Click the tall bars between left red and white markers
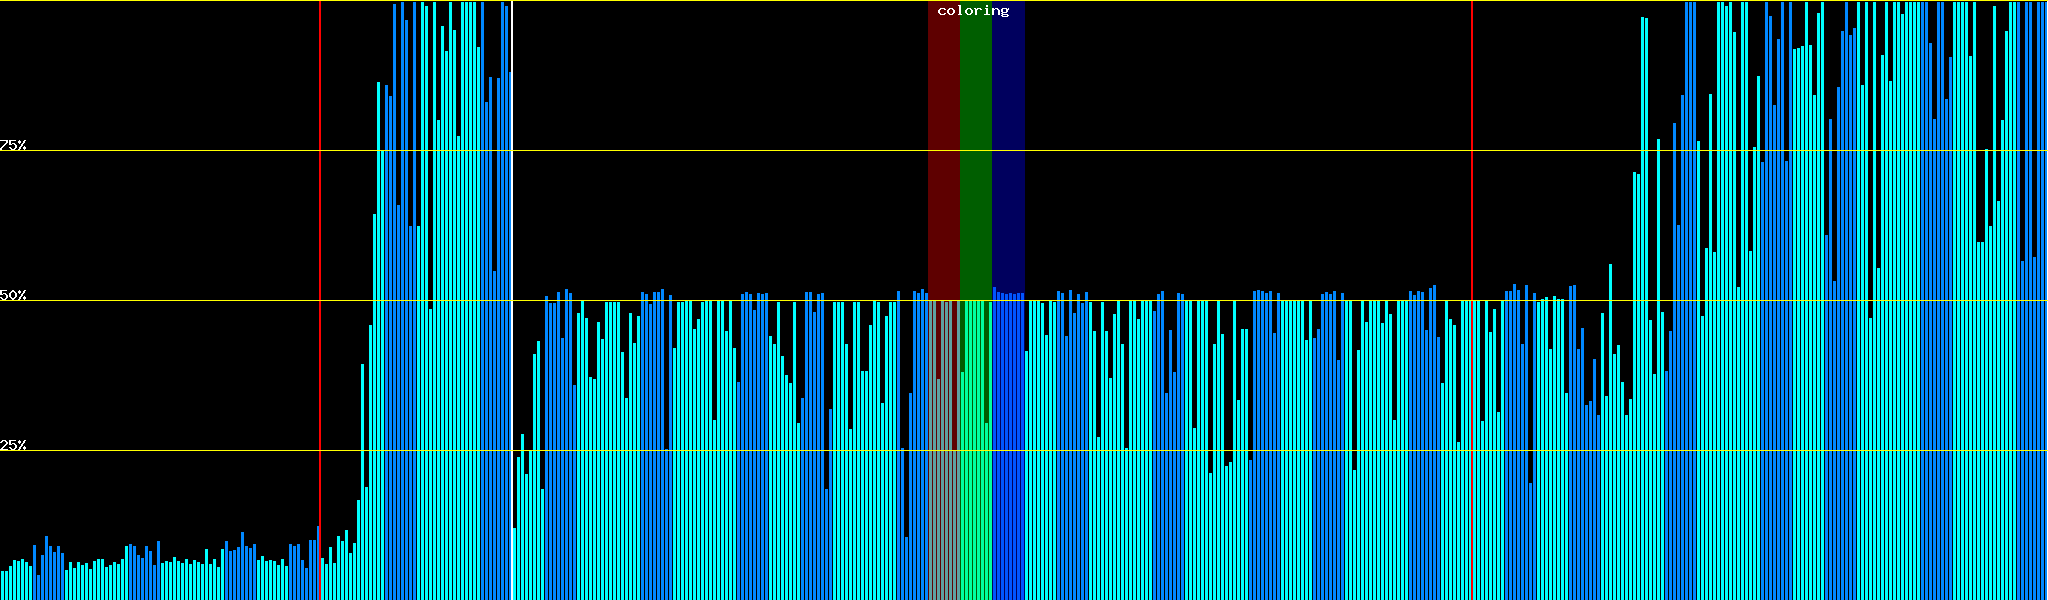 pyautogui.click(x=440, y=300)
